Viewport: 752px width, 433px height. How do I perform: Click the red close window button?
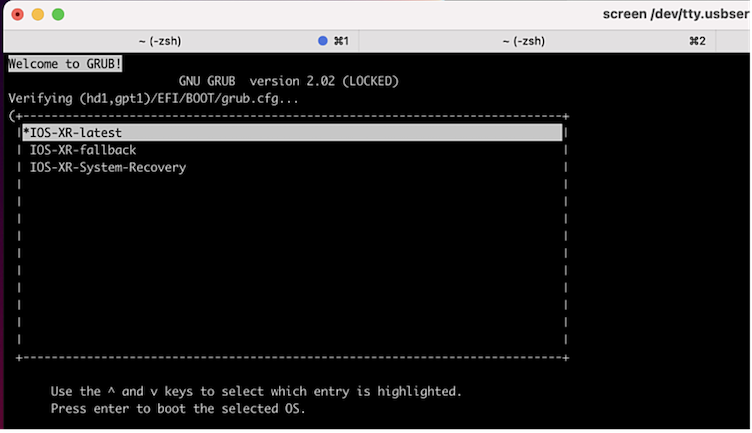pos(18,14)
